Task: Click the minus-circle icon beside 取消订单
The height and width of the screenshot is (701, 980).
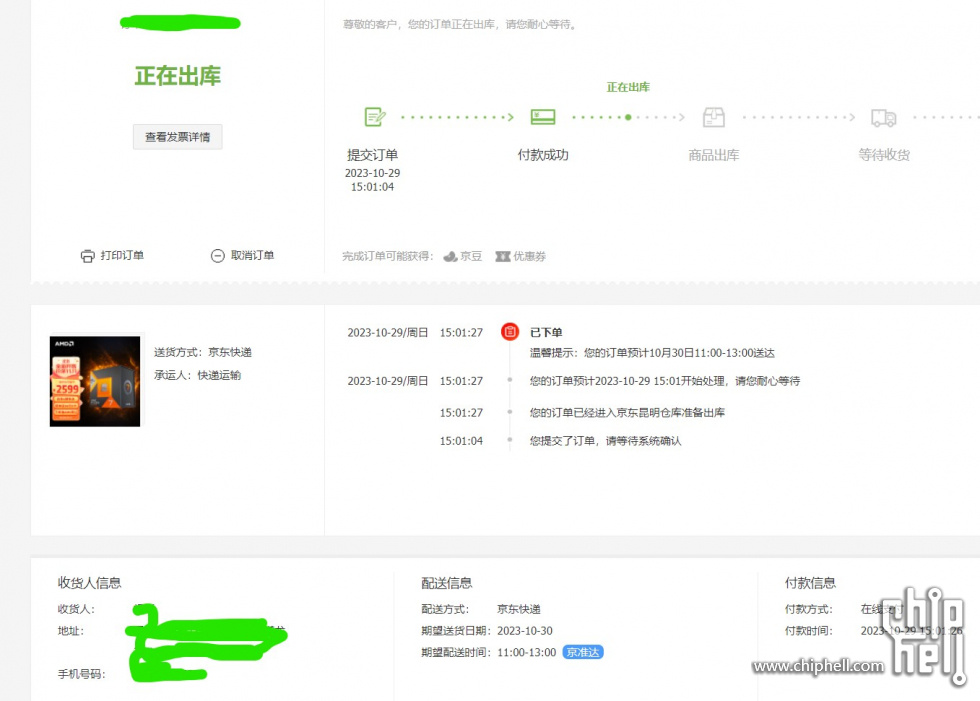Action: click(x=218, y=256)
